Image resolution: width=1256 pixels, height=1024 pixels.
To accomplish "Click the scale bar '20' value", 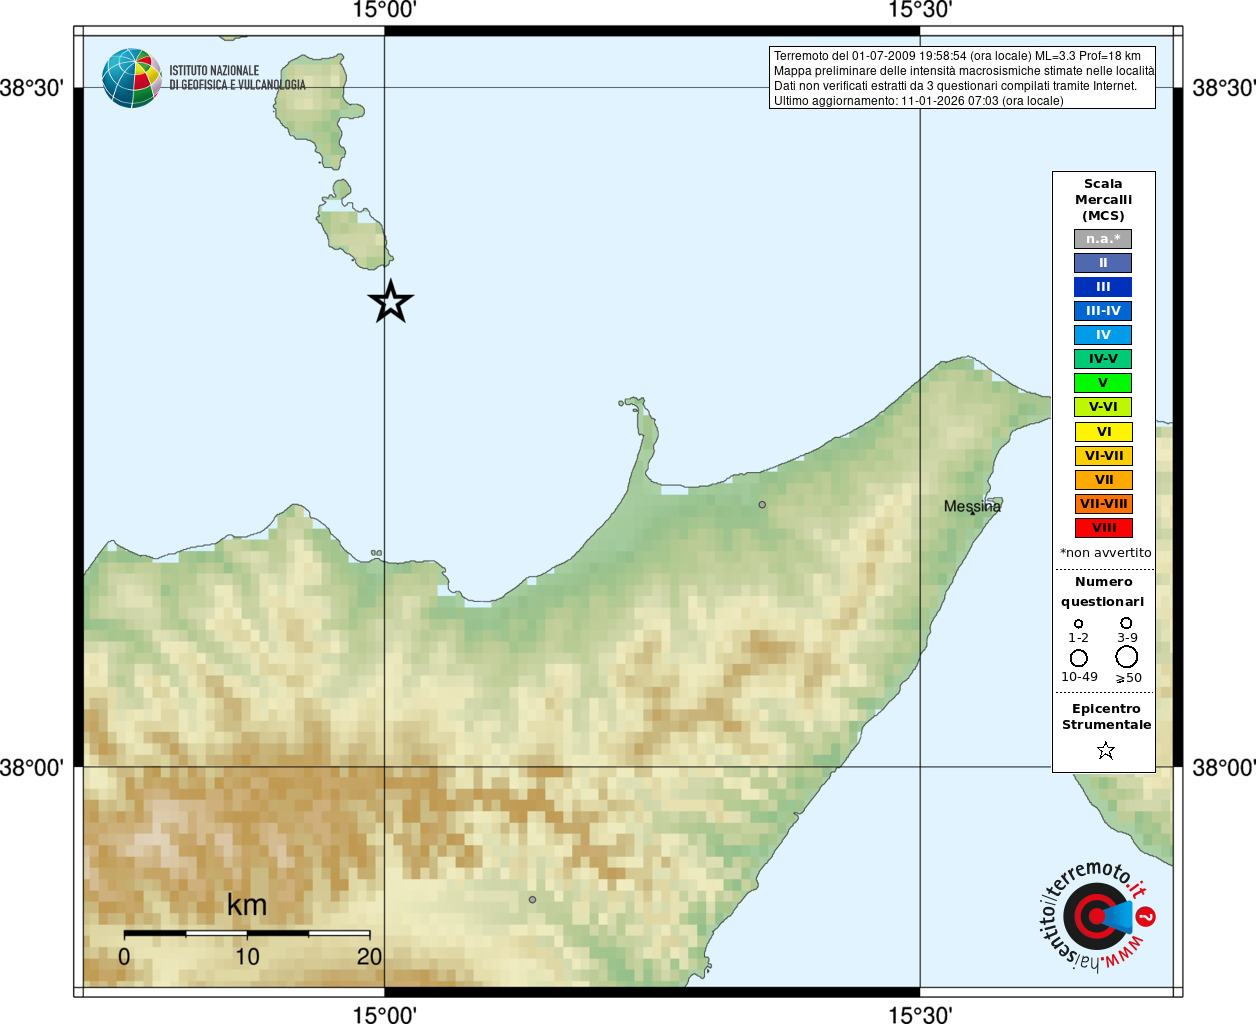I will [x=369, y=957].
